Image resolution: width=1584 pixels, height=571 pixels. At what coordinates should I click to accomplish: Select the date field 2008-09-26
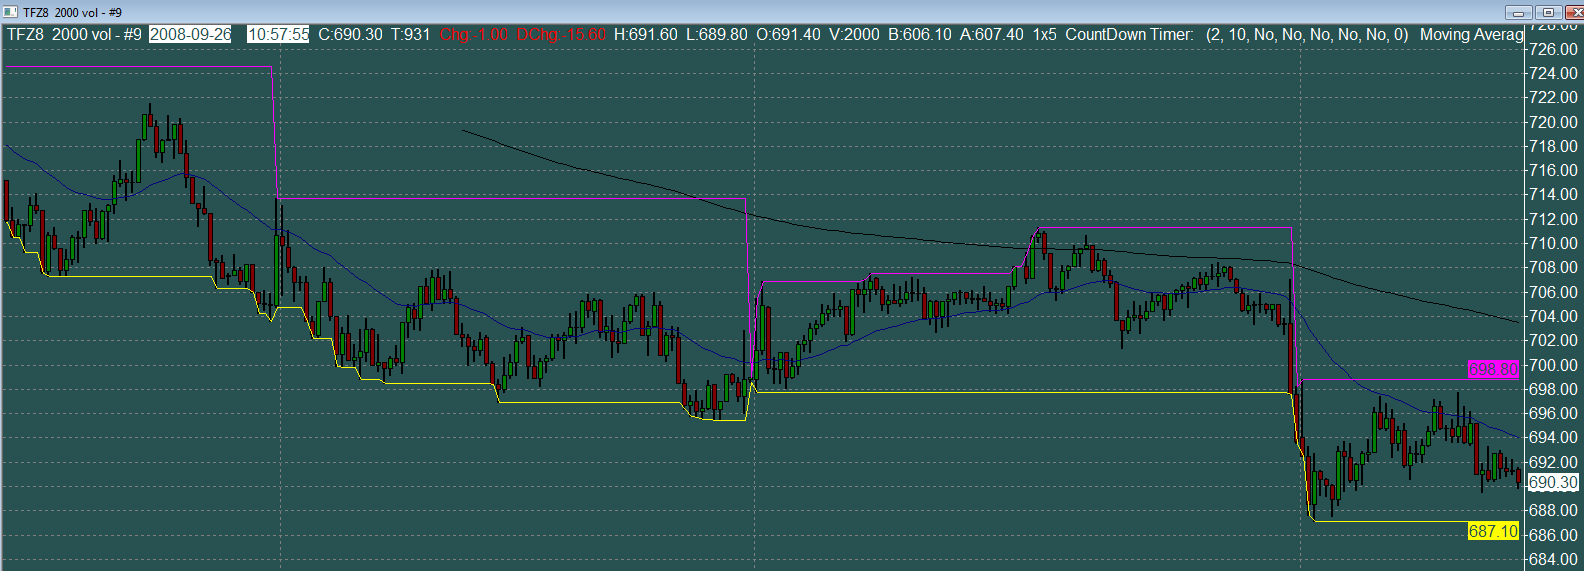190,34
